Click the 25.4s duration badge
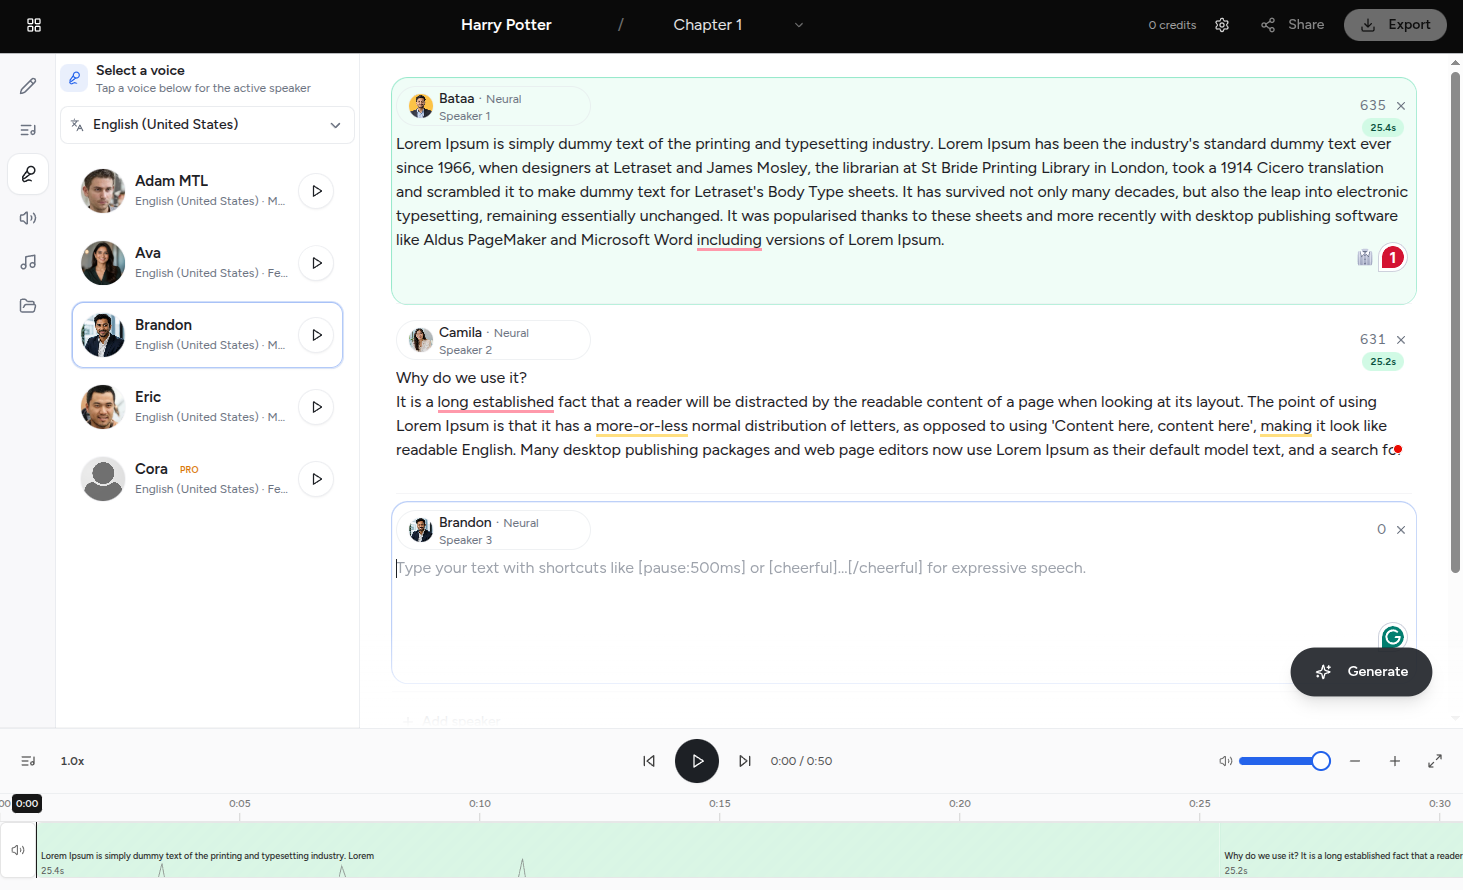Screen dimensions: 1463x890 (x=1383, y=128)
